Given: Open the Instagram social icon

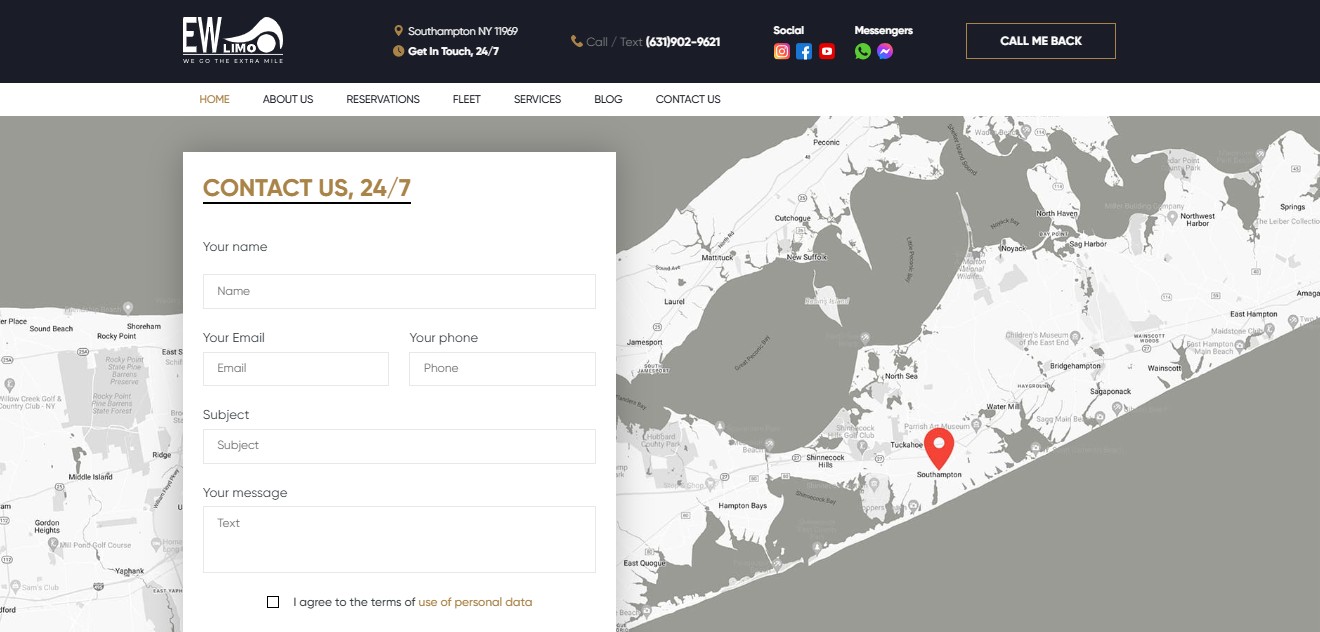Looking at the screenshot, I should (x=782, y=52).
